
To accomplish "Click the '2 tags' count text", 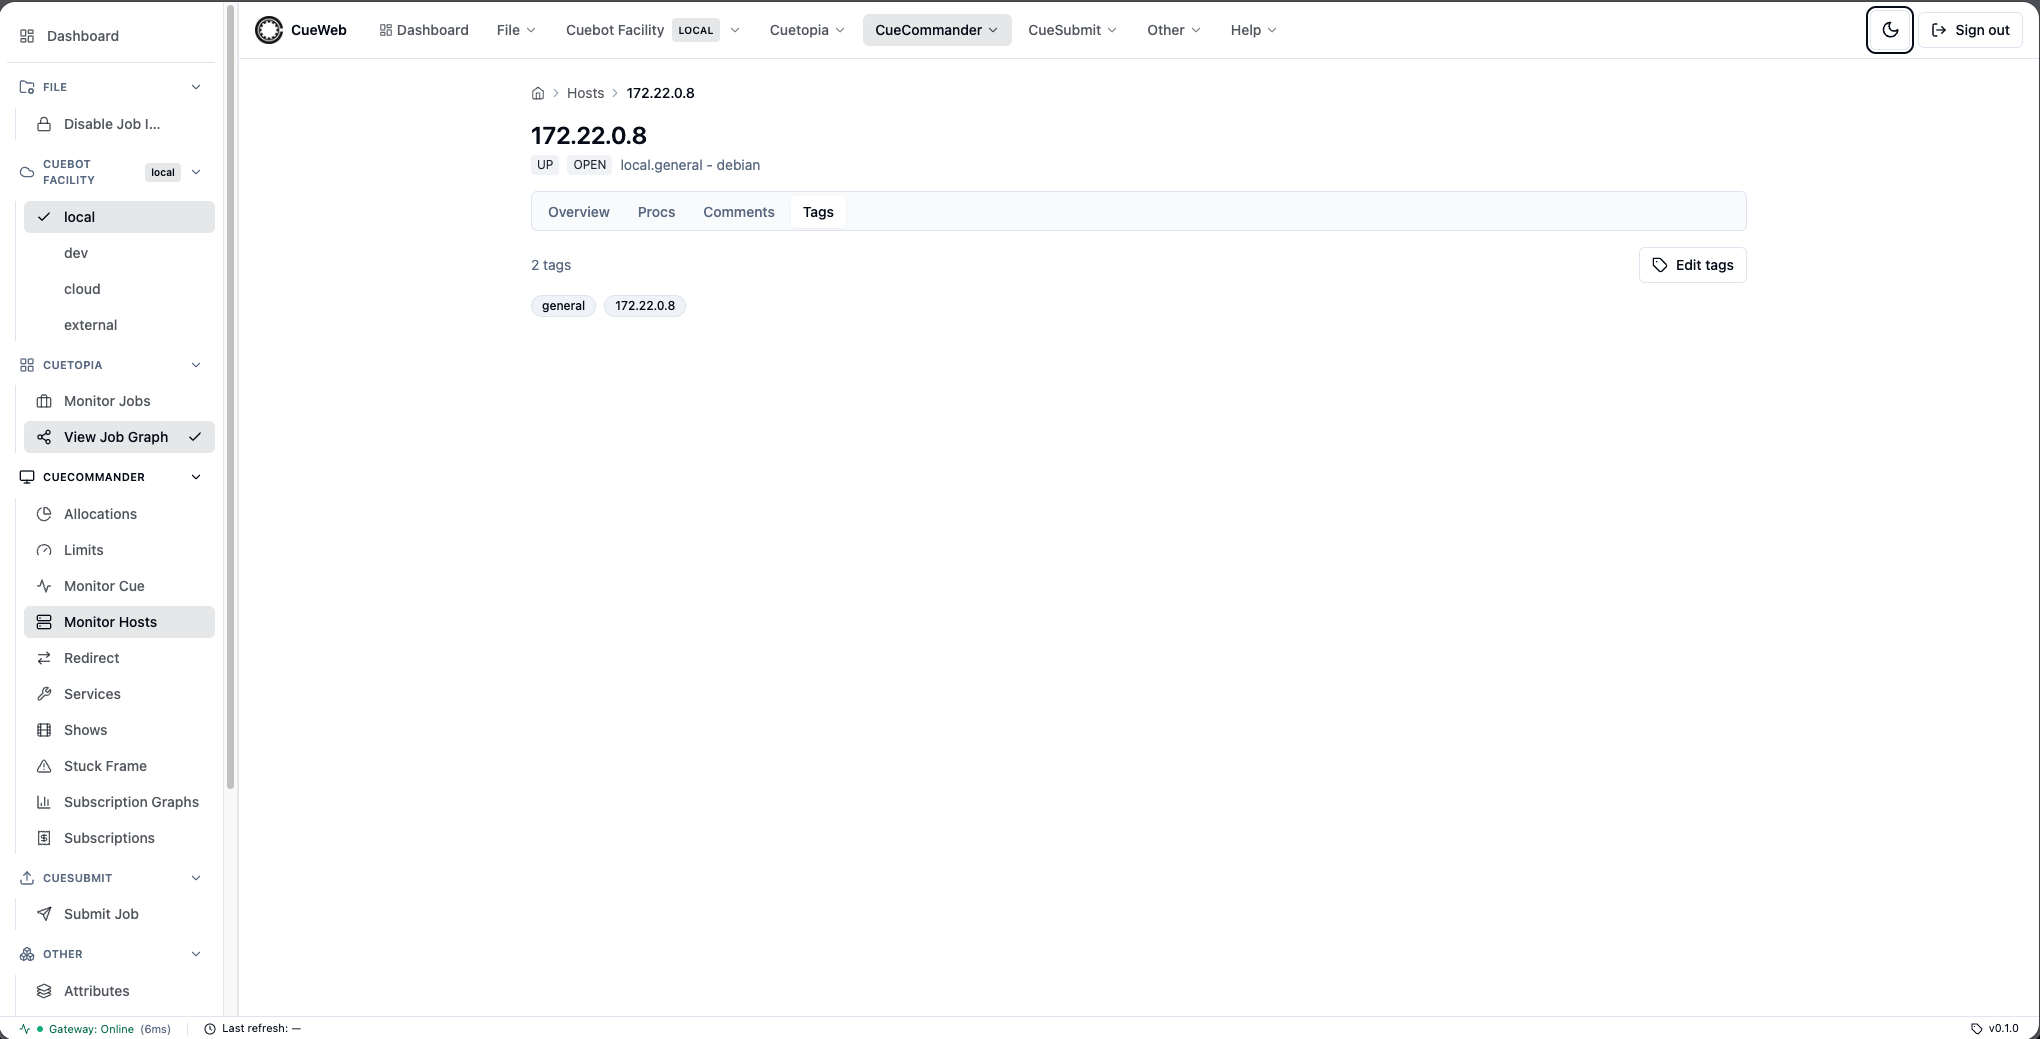I will pos(551,265).
